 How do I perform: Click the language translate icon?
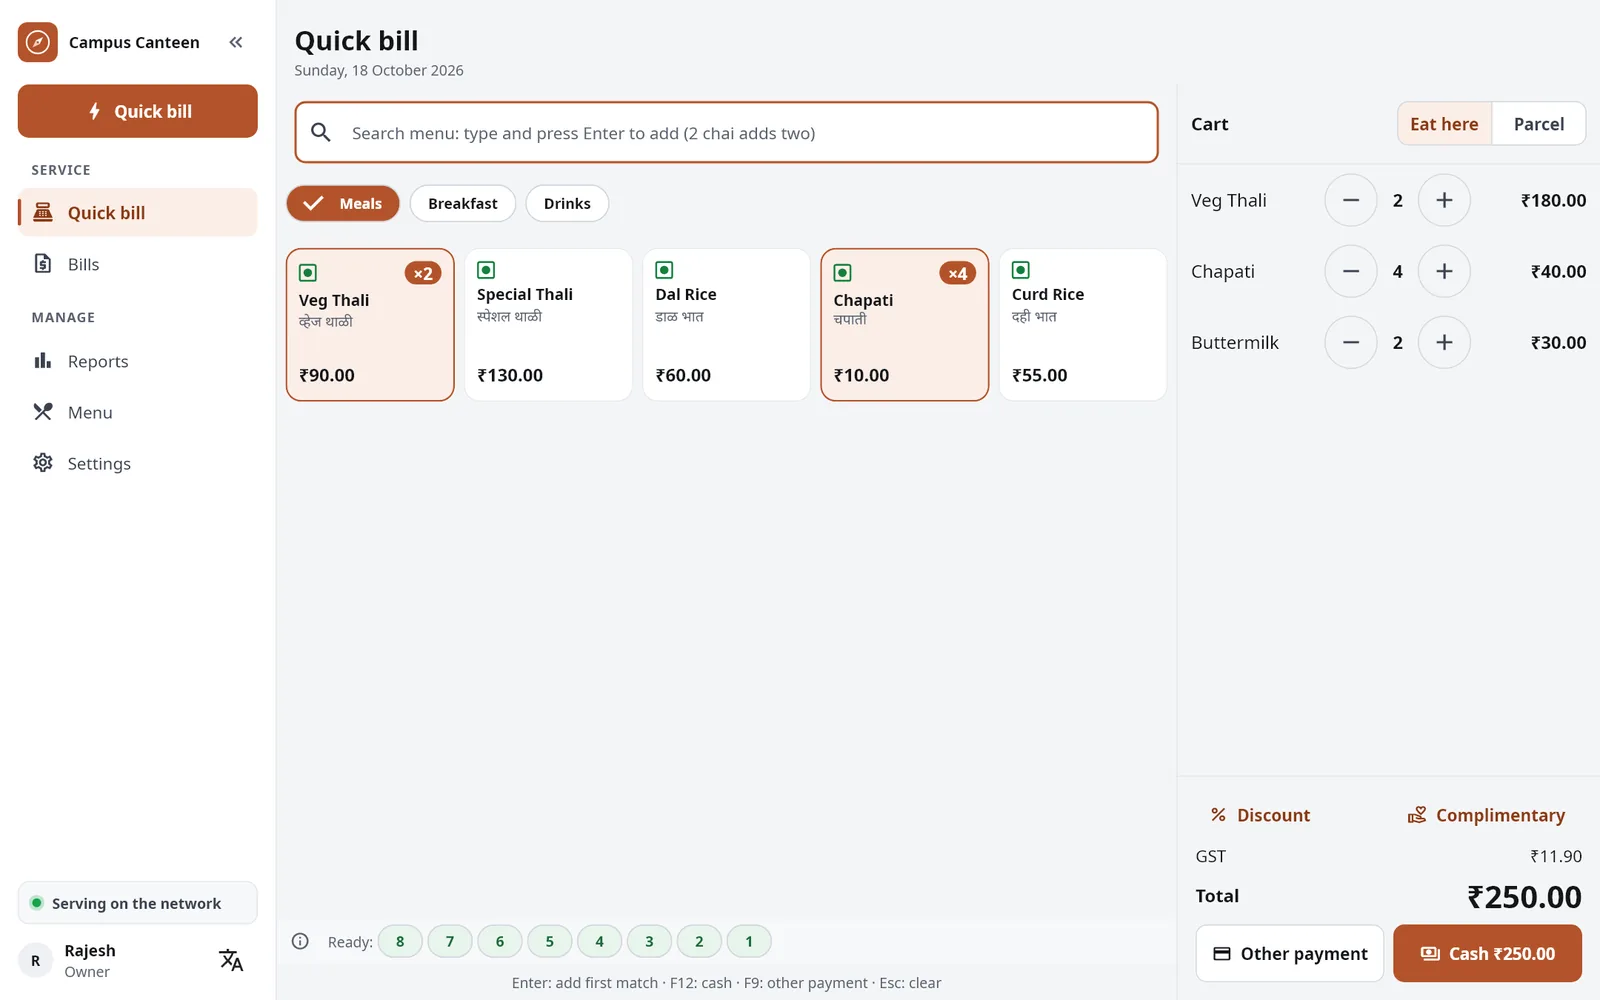click(231, 960)
